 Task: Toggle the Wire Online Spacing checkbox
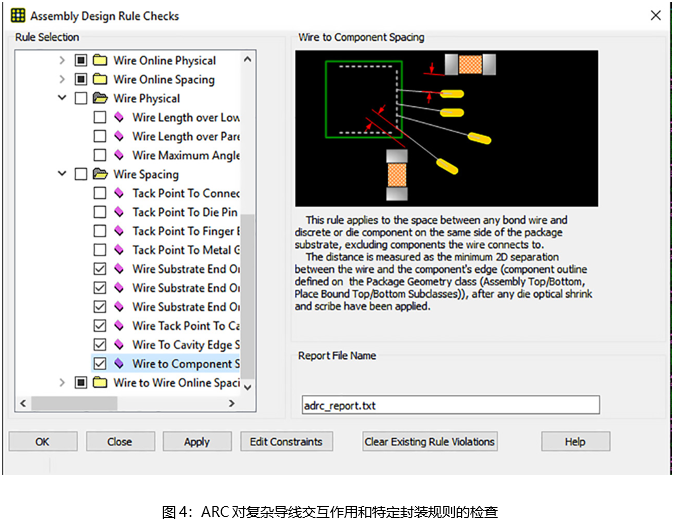81,79
